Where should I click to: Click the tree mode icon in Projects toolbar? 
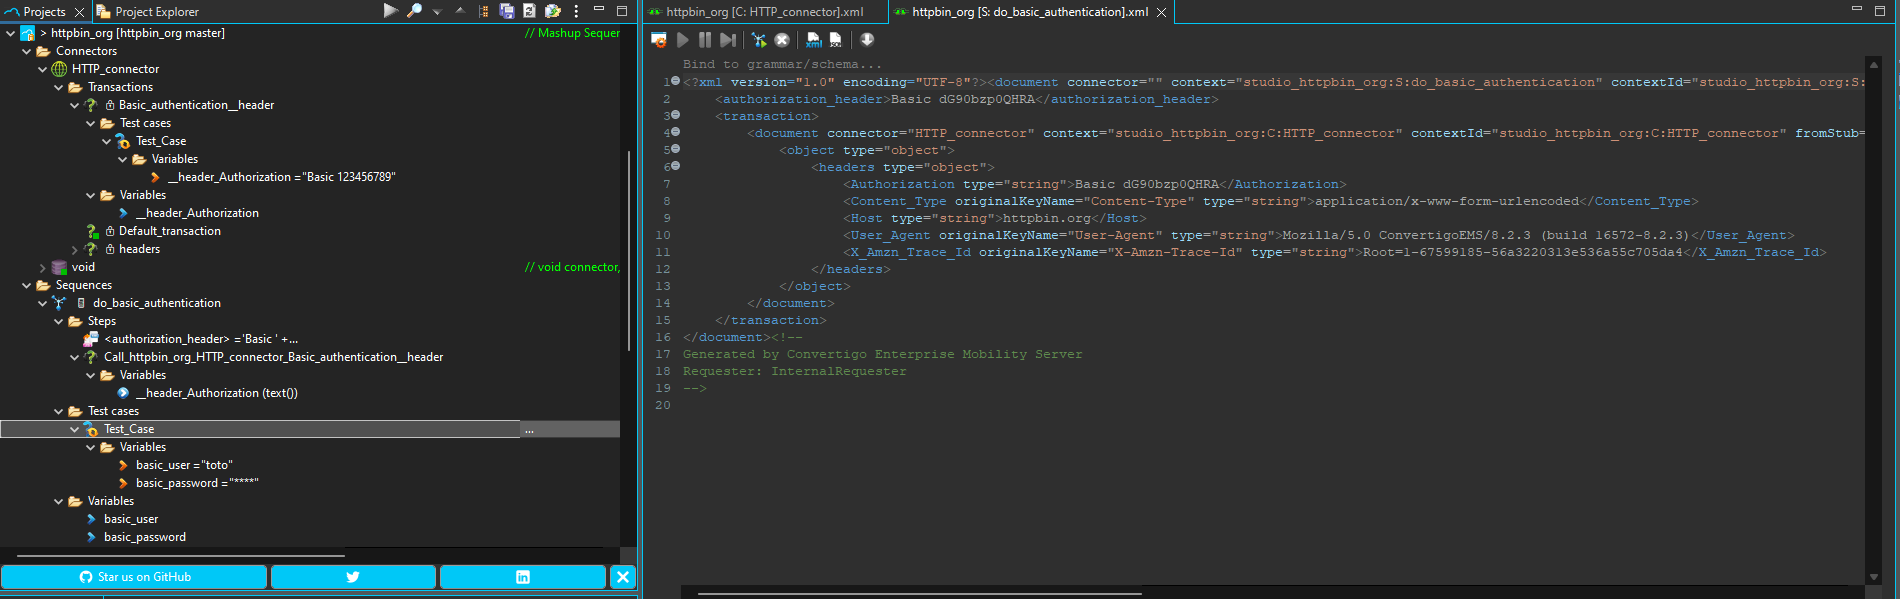pyautogui.click(x=484, y=11)
